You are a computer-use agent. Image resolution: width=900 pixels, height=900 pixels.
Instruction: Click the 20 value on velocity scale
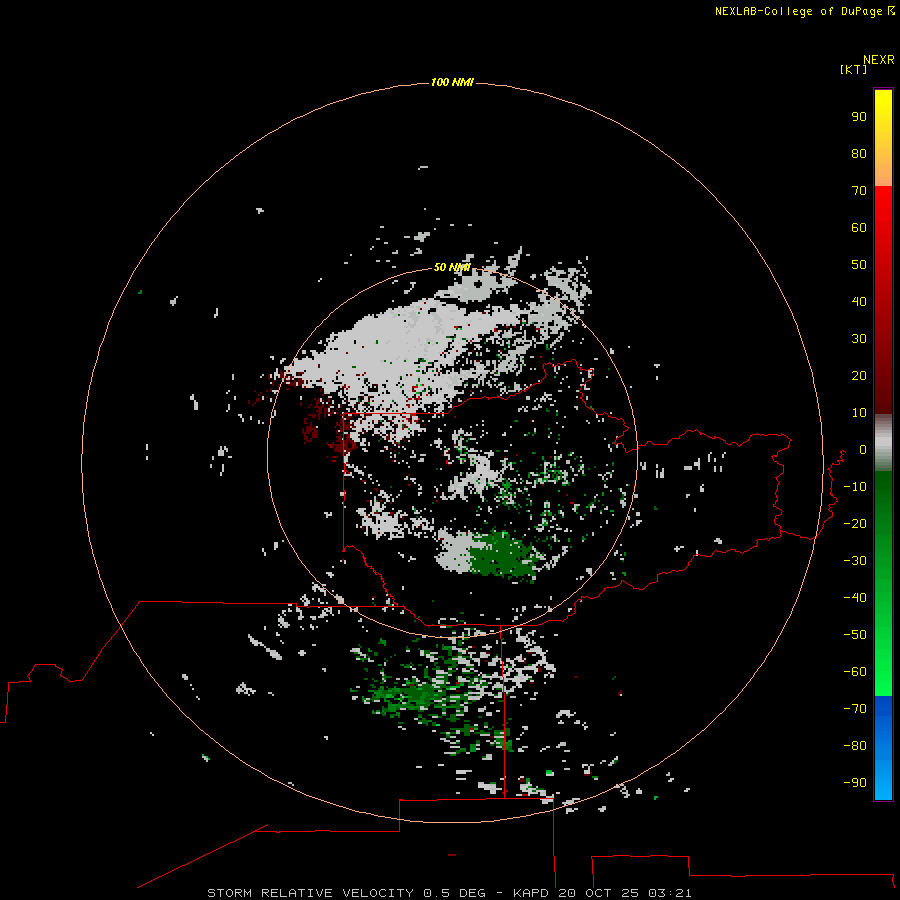(859, 375)
